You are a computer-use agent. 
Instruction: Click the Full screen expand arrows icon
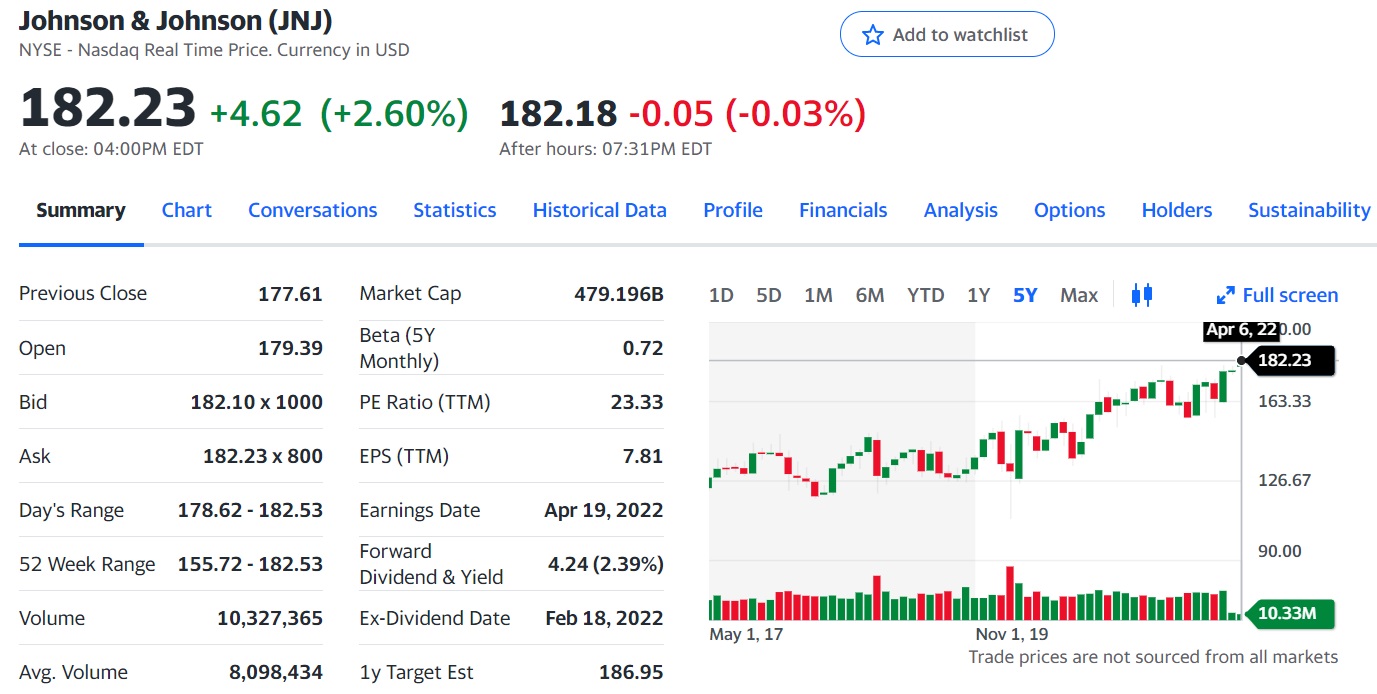point(1225,296)
